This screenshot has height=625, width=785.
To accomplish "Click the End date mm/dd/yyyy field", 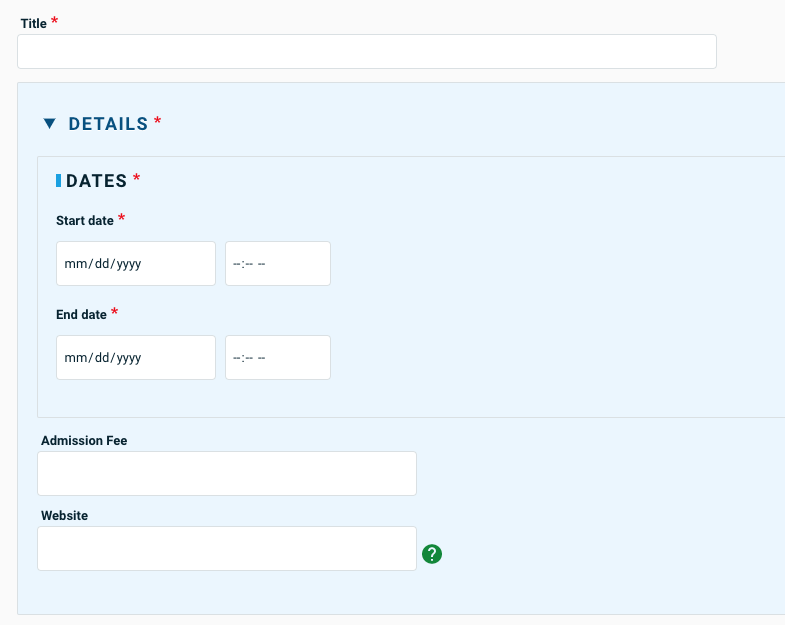I will (136, 358).
